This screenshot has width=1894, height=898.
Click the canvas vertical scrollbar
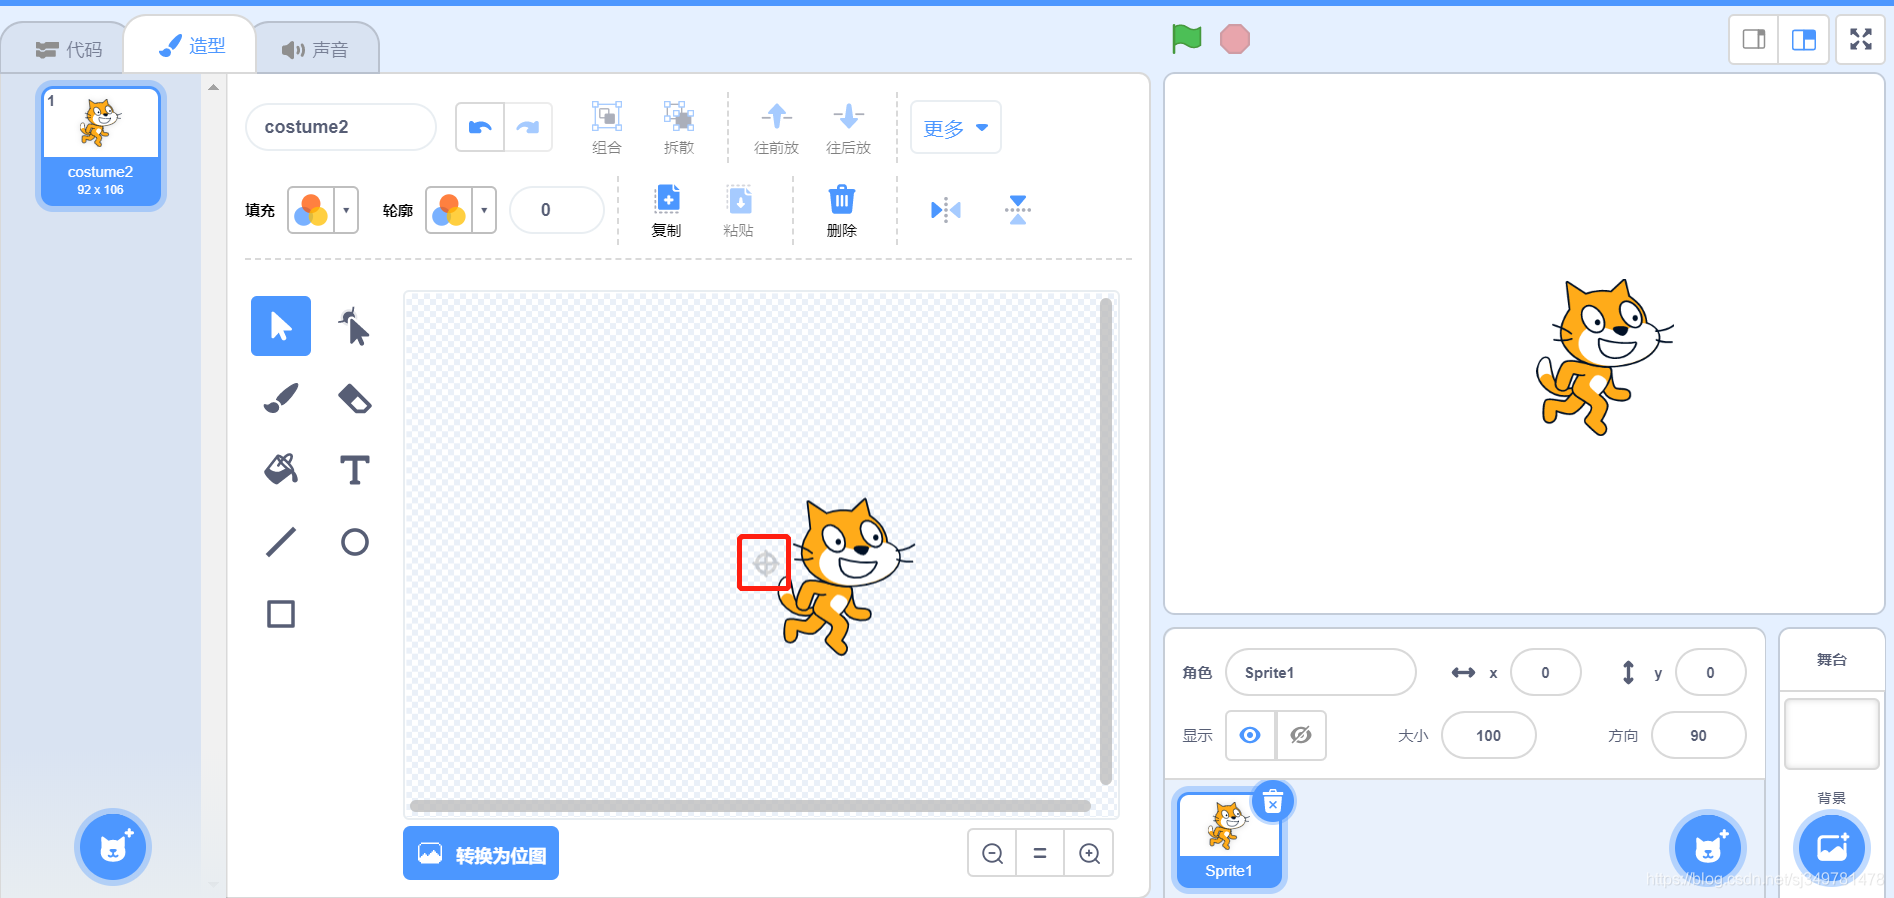point(1106,540)
